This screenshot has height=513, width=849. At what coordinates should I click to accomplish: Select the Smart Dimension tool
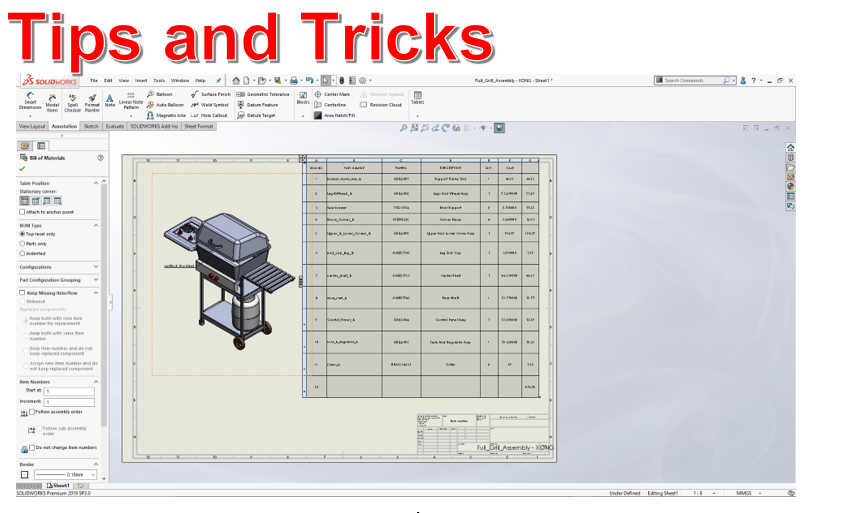click(30, 101)
